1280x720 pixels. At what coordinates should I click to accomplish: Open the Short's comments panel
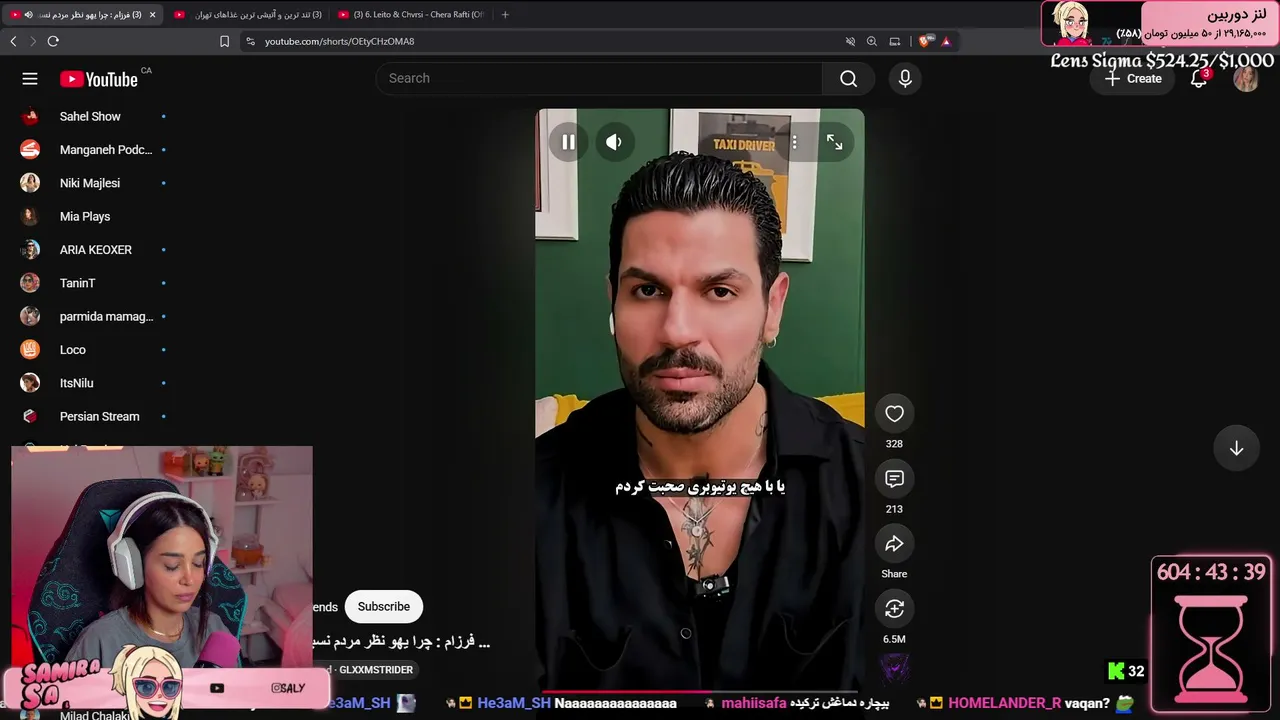click(x=894, y=479)
